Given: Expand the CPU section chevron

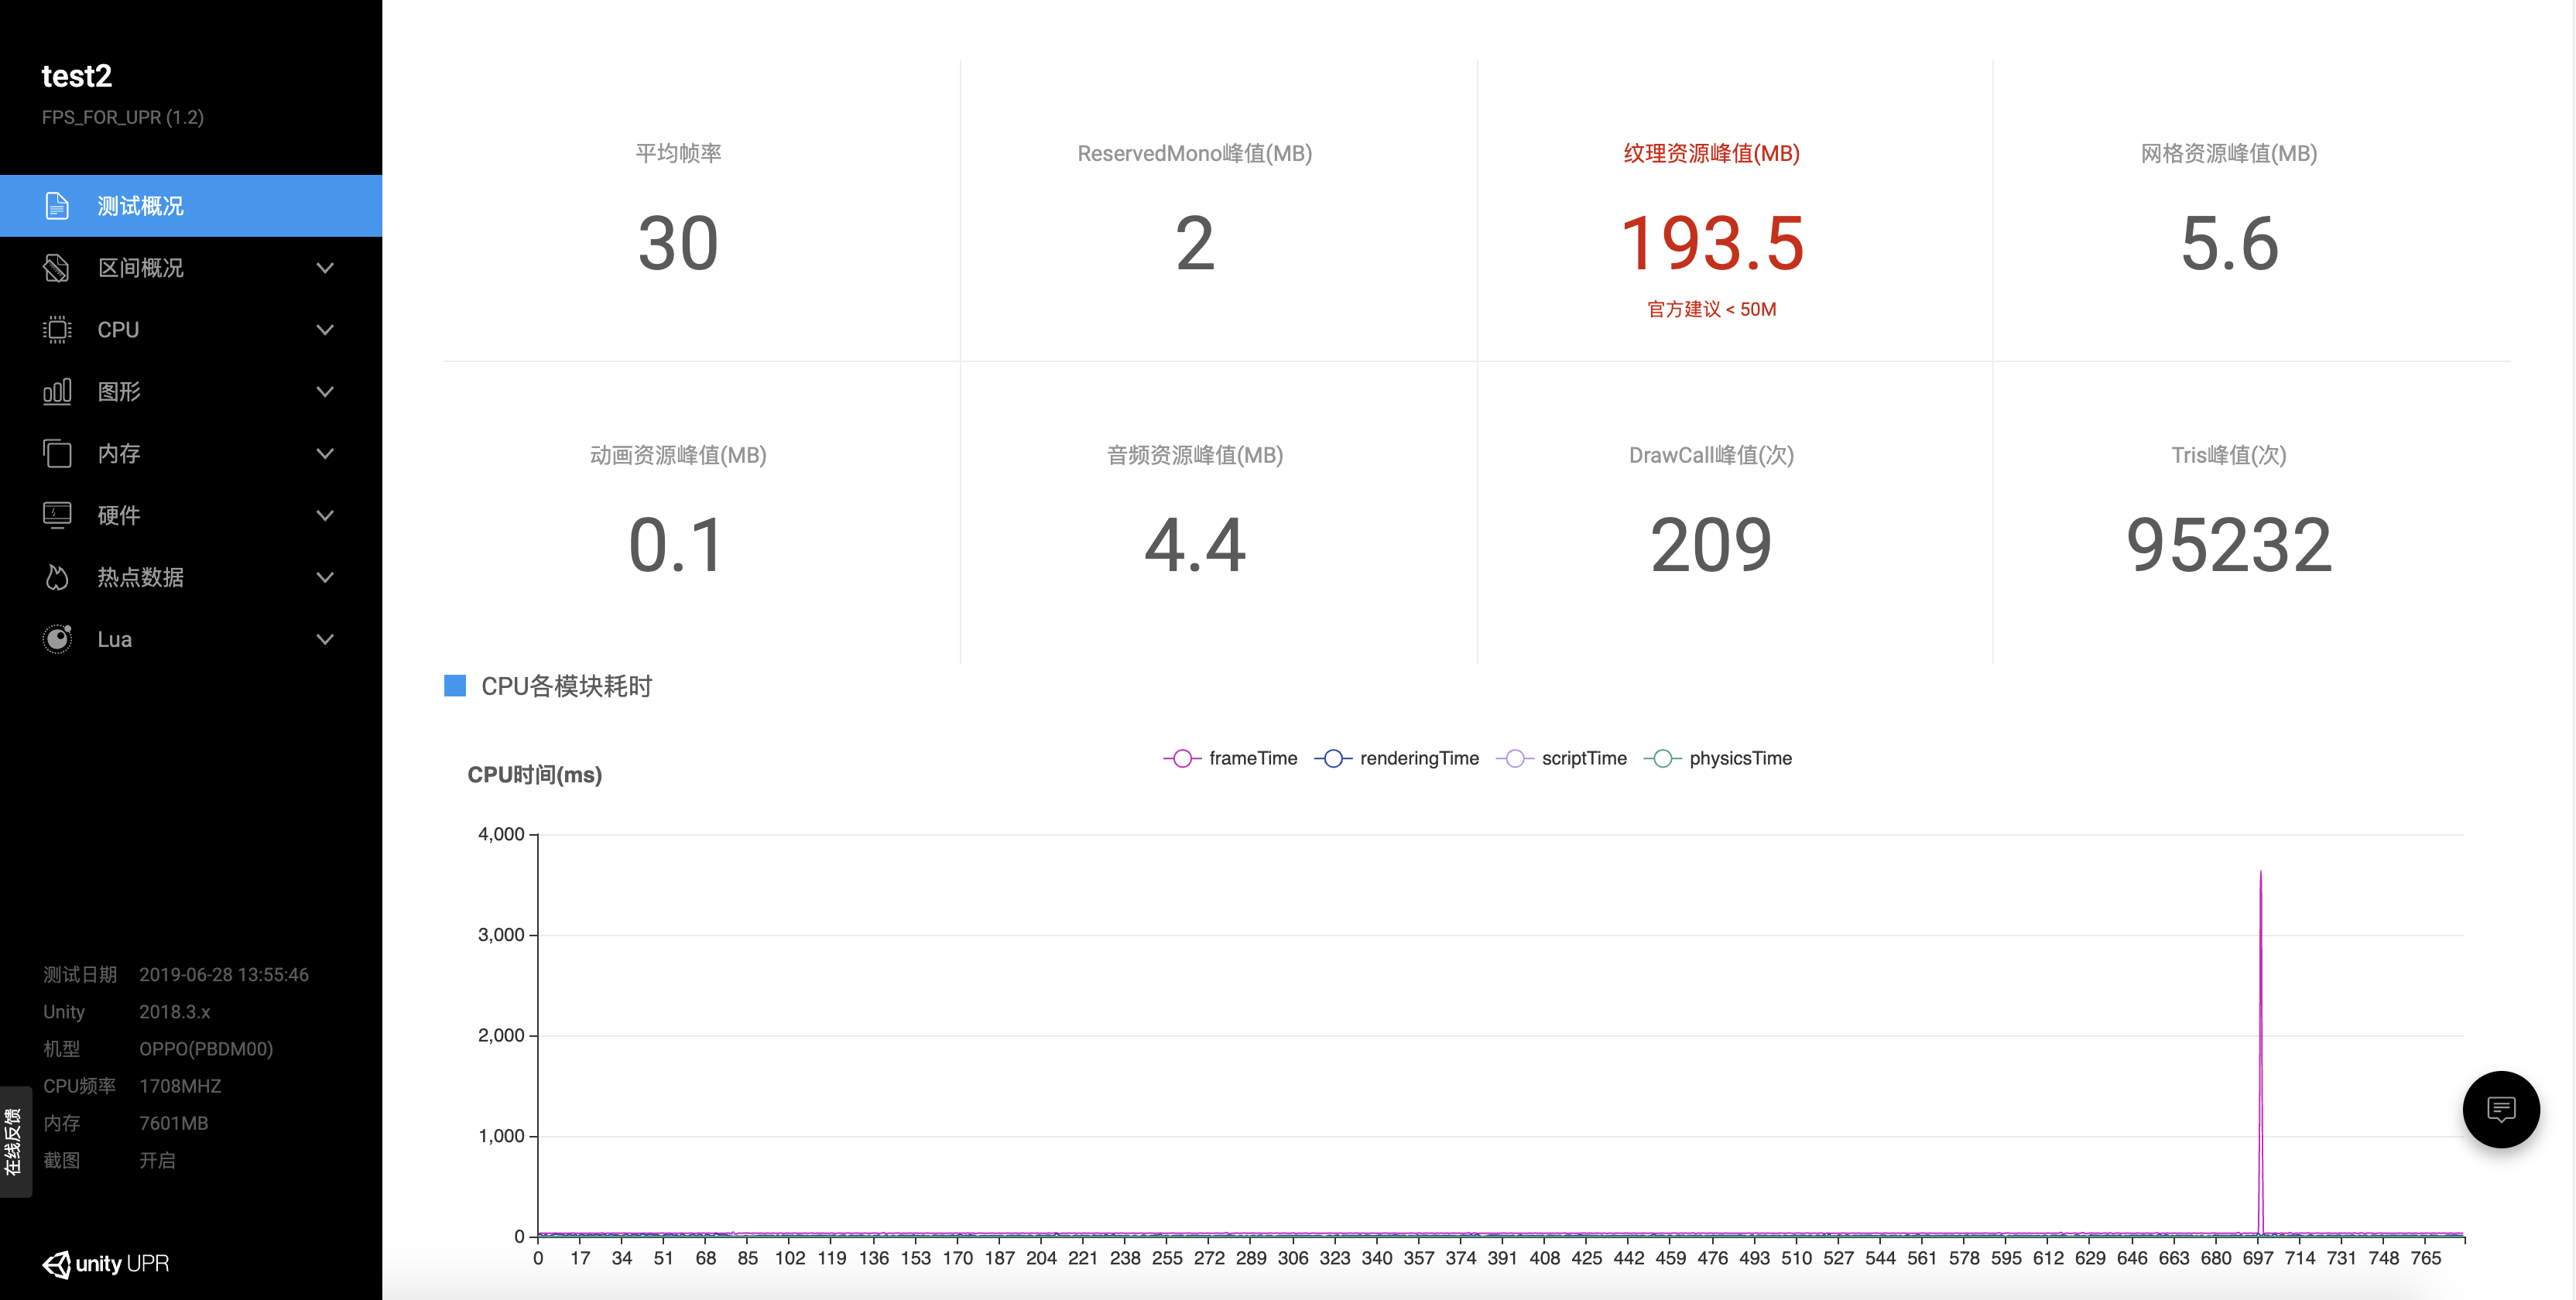Looking at the screenshot, I should pos(325,330).
